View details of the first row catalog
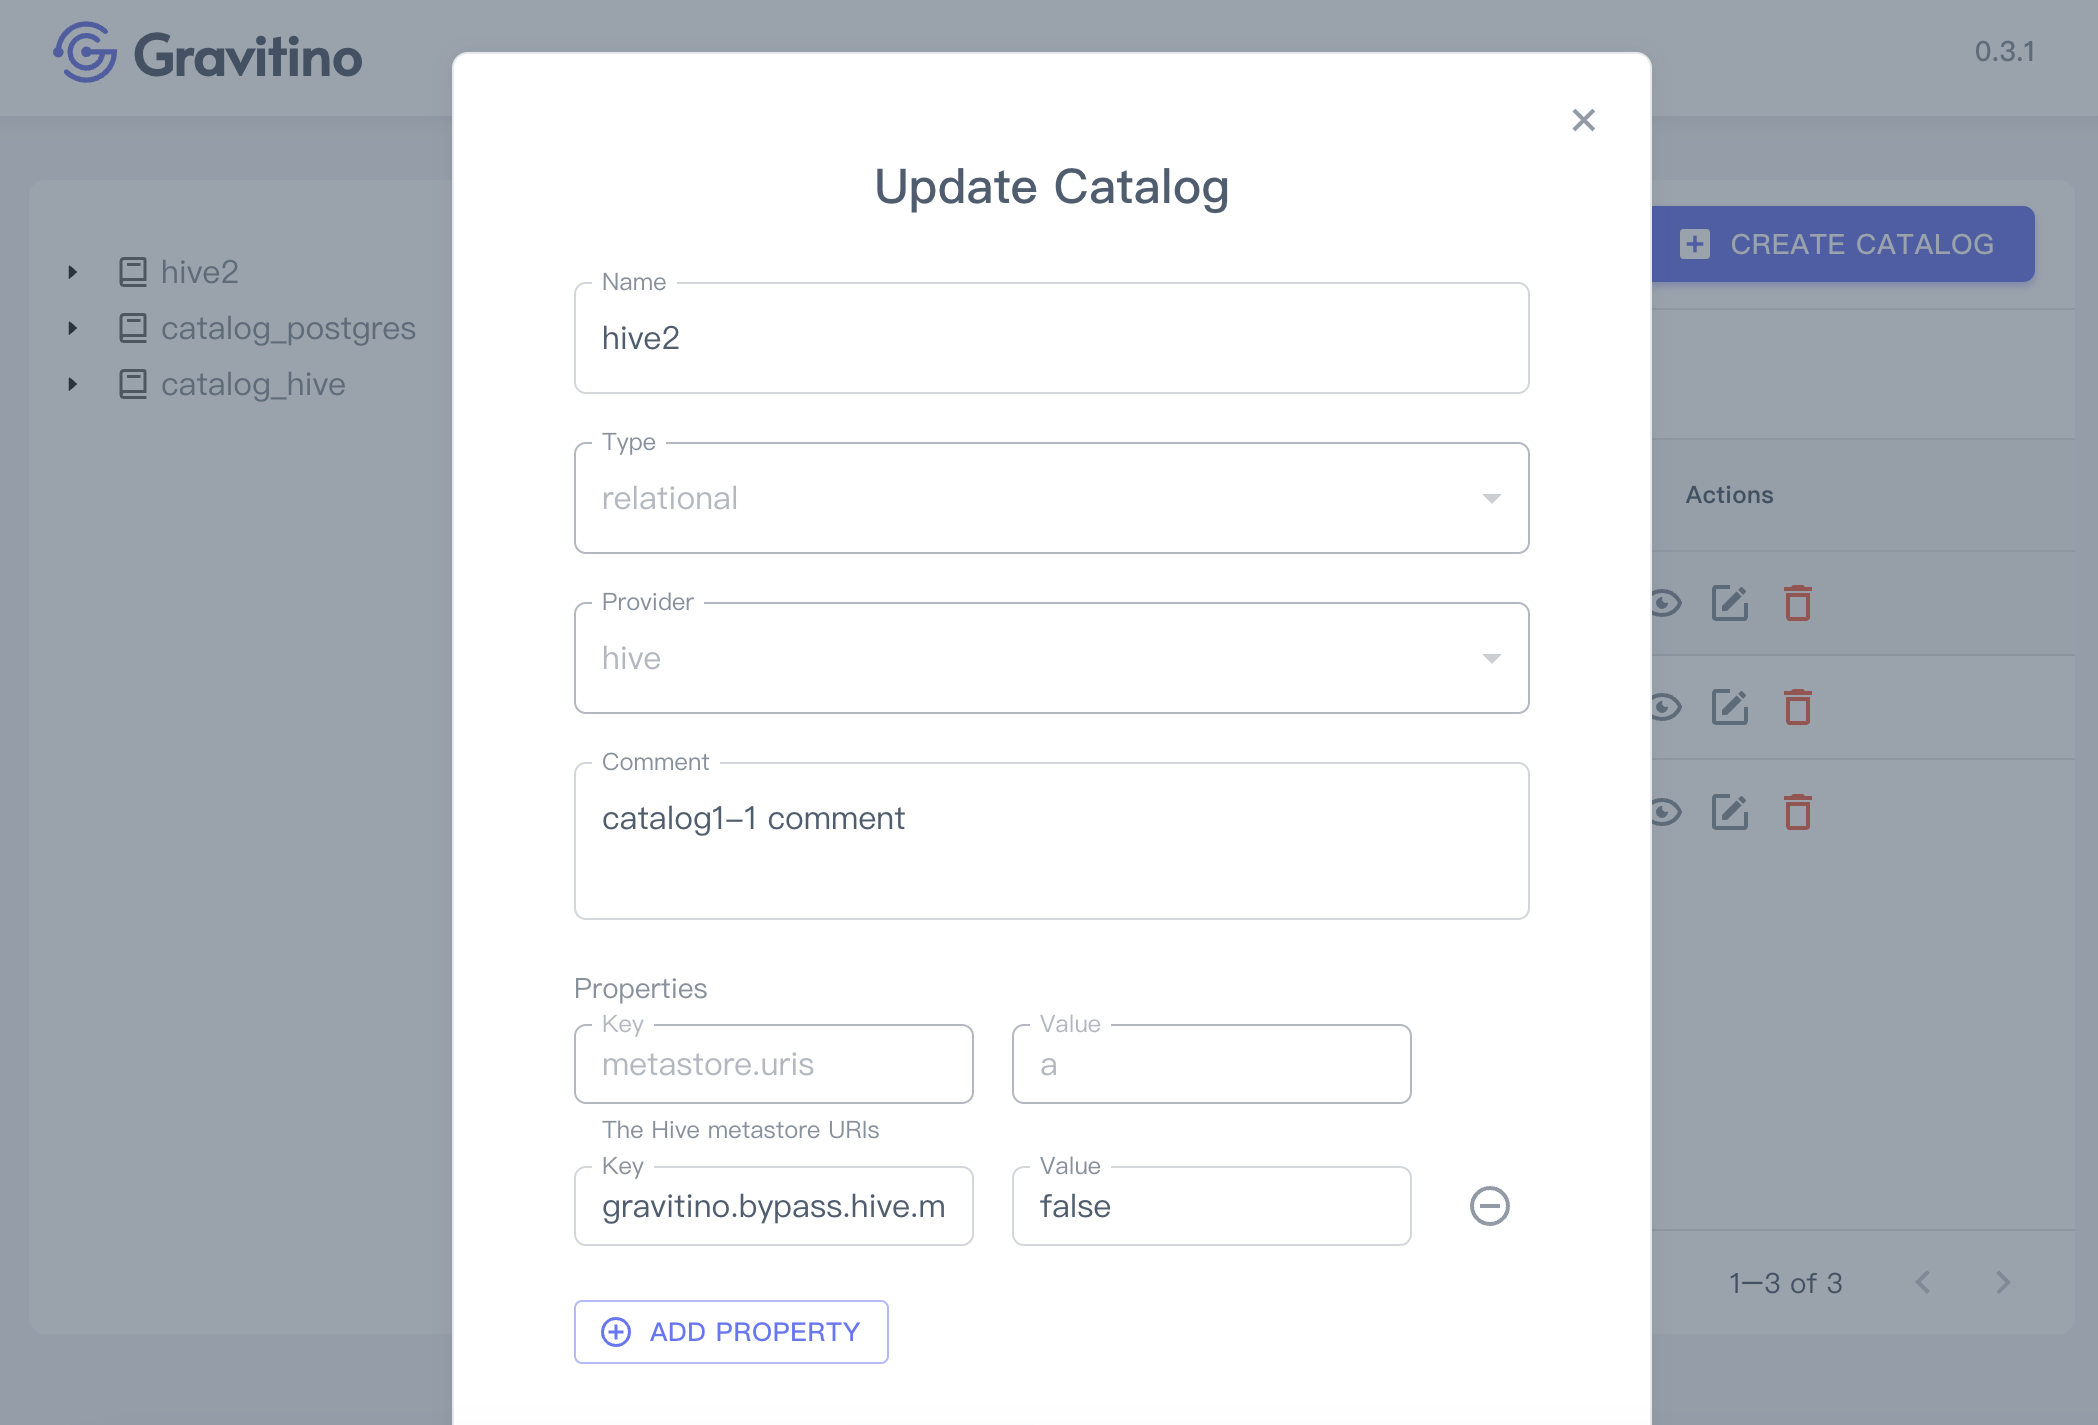2098x1425 pixels. (1666, 604)
